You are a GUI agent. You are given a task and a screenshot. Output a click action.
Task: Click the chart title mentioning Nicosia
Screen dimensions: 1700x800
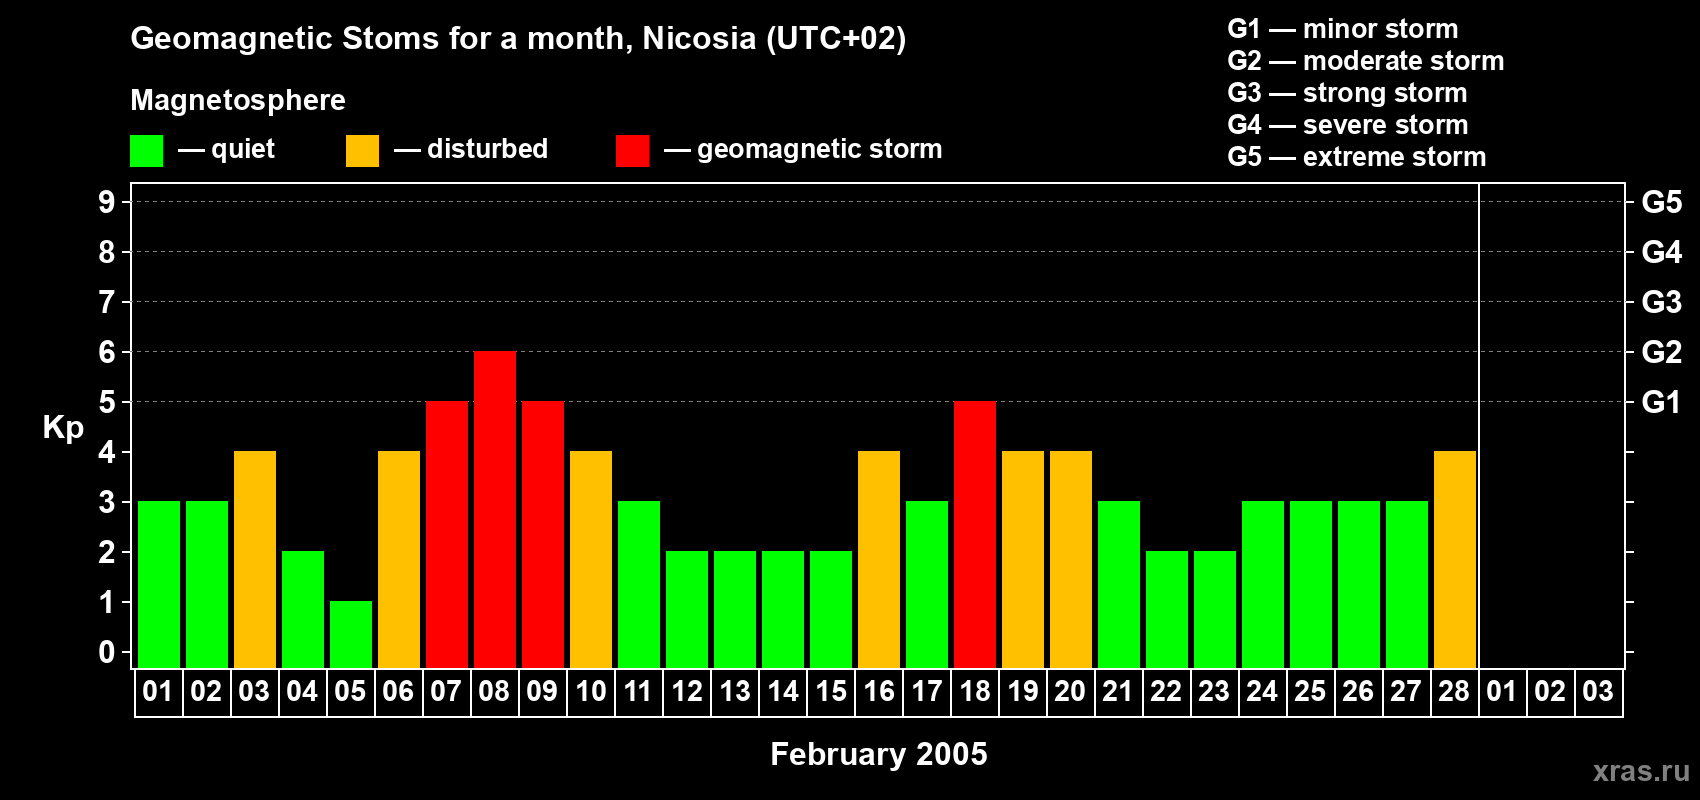[518, 39]
